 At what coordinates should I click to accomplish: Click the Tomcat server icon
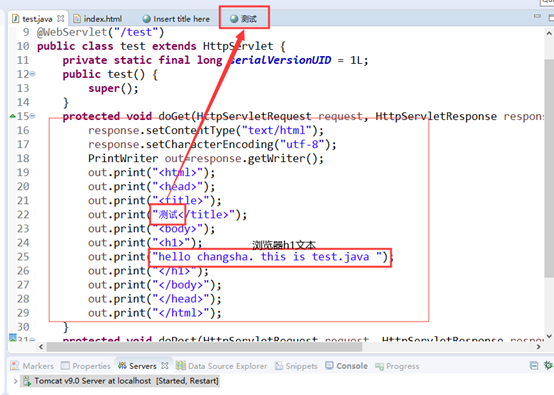coord(26,381)
